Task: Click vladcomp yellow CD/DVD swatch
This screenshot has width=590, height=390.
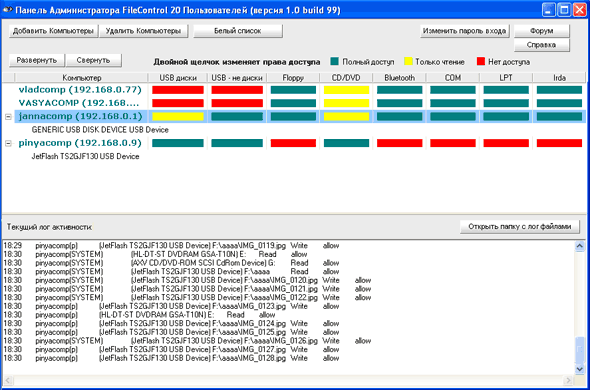Action: tap(347, 90)
